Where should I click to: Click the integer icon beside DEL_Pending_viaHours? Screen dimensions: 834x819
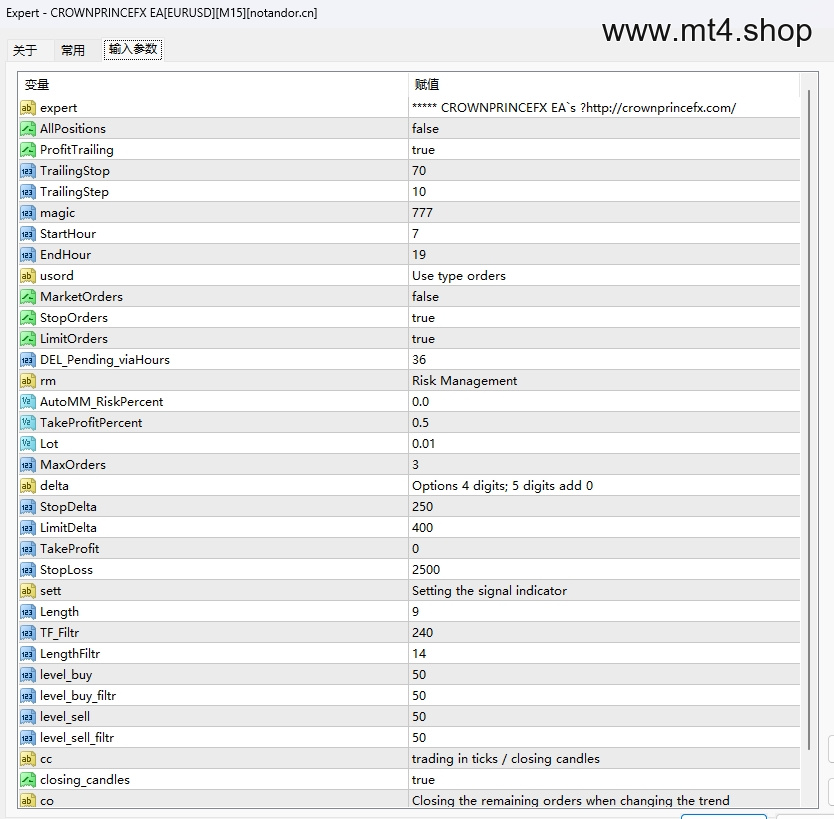point(28,360)
